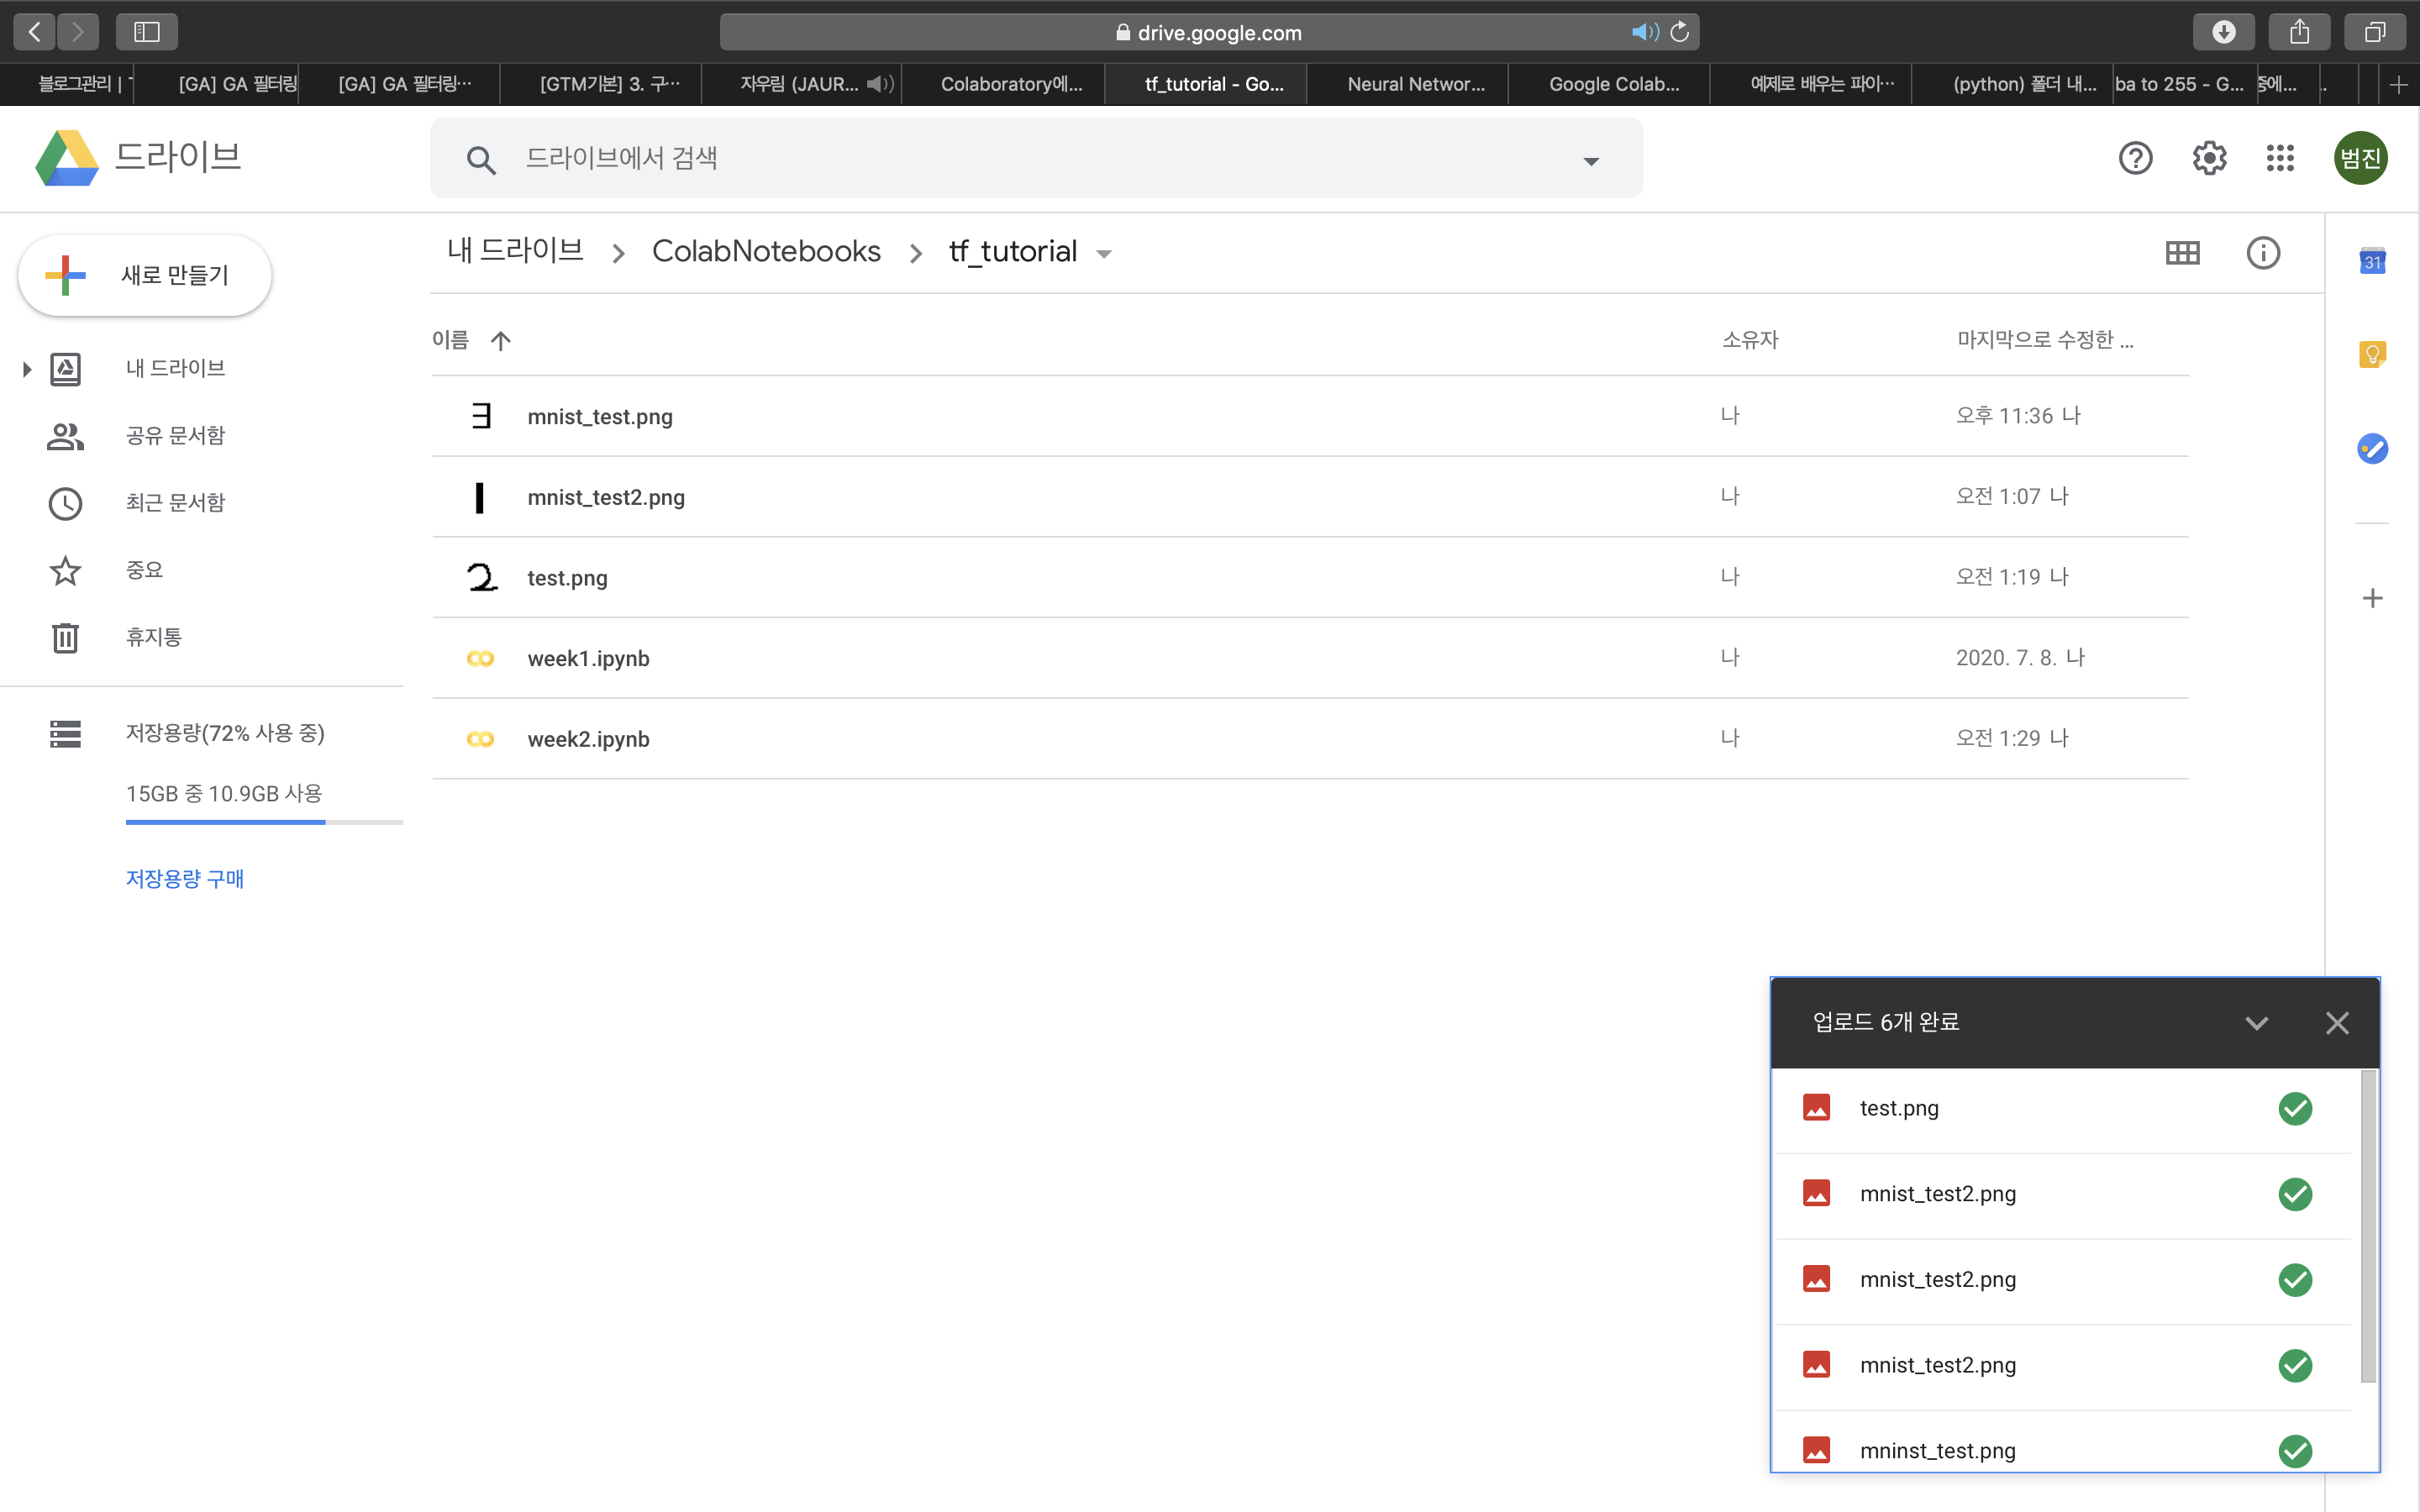Open tf_tutorial folder dropdown menu

pyautogui.click(x=1104, y=254)
